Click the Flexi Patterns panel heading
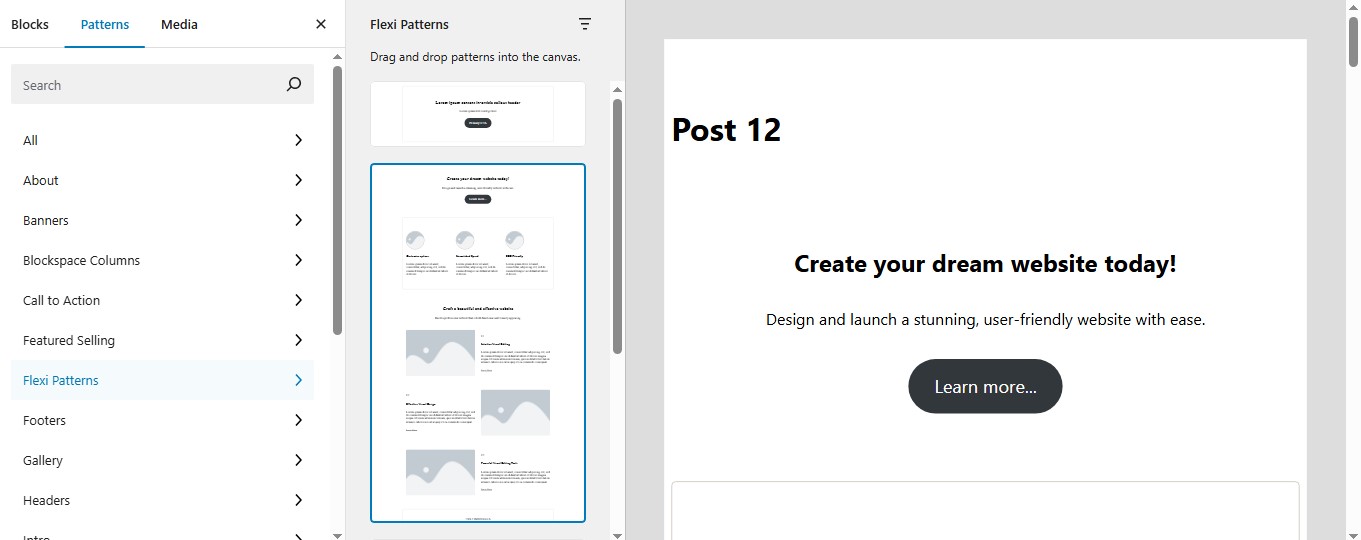This screenshot has height=540, width=1361. pyautogui.click(x=409, y=24)
